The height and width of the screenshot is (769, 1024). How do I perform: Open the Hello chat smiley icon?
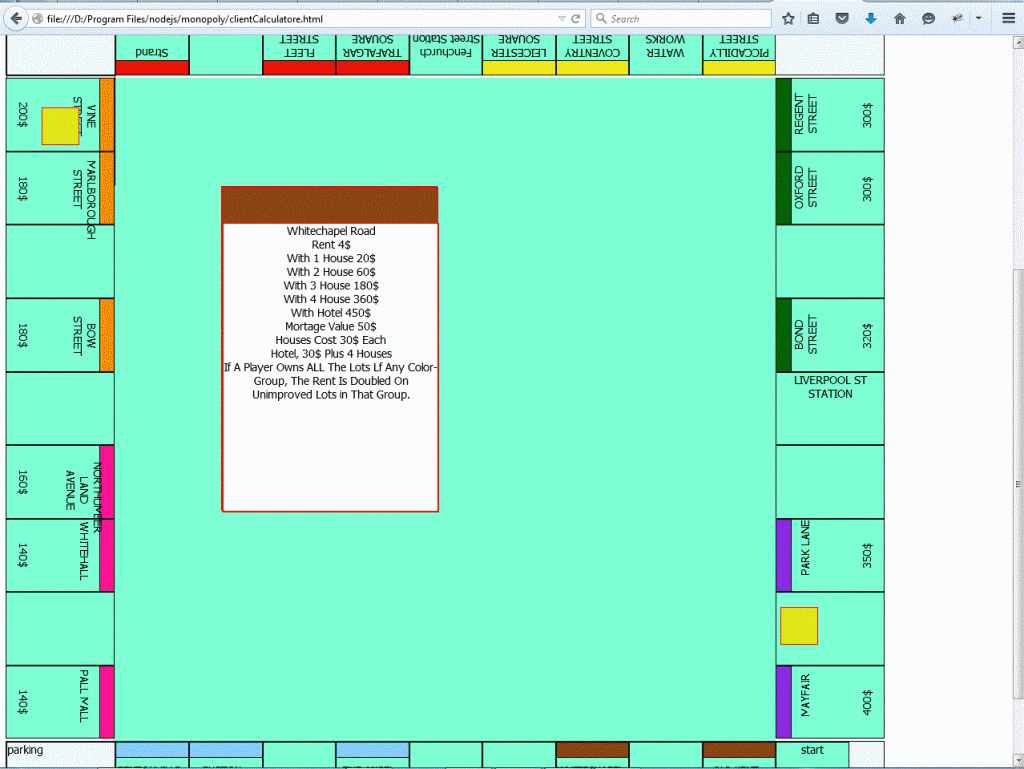[928, 19]
